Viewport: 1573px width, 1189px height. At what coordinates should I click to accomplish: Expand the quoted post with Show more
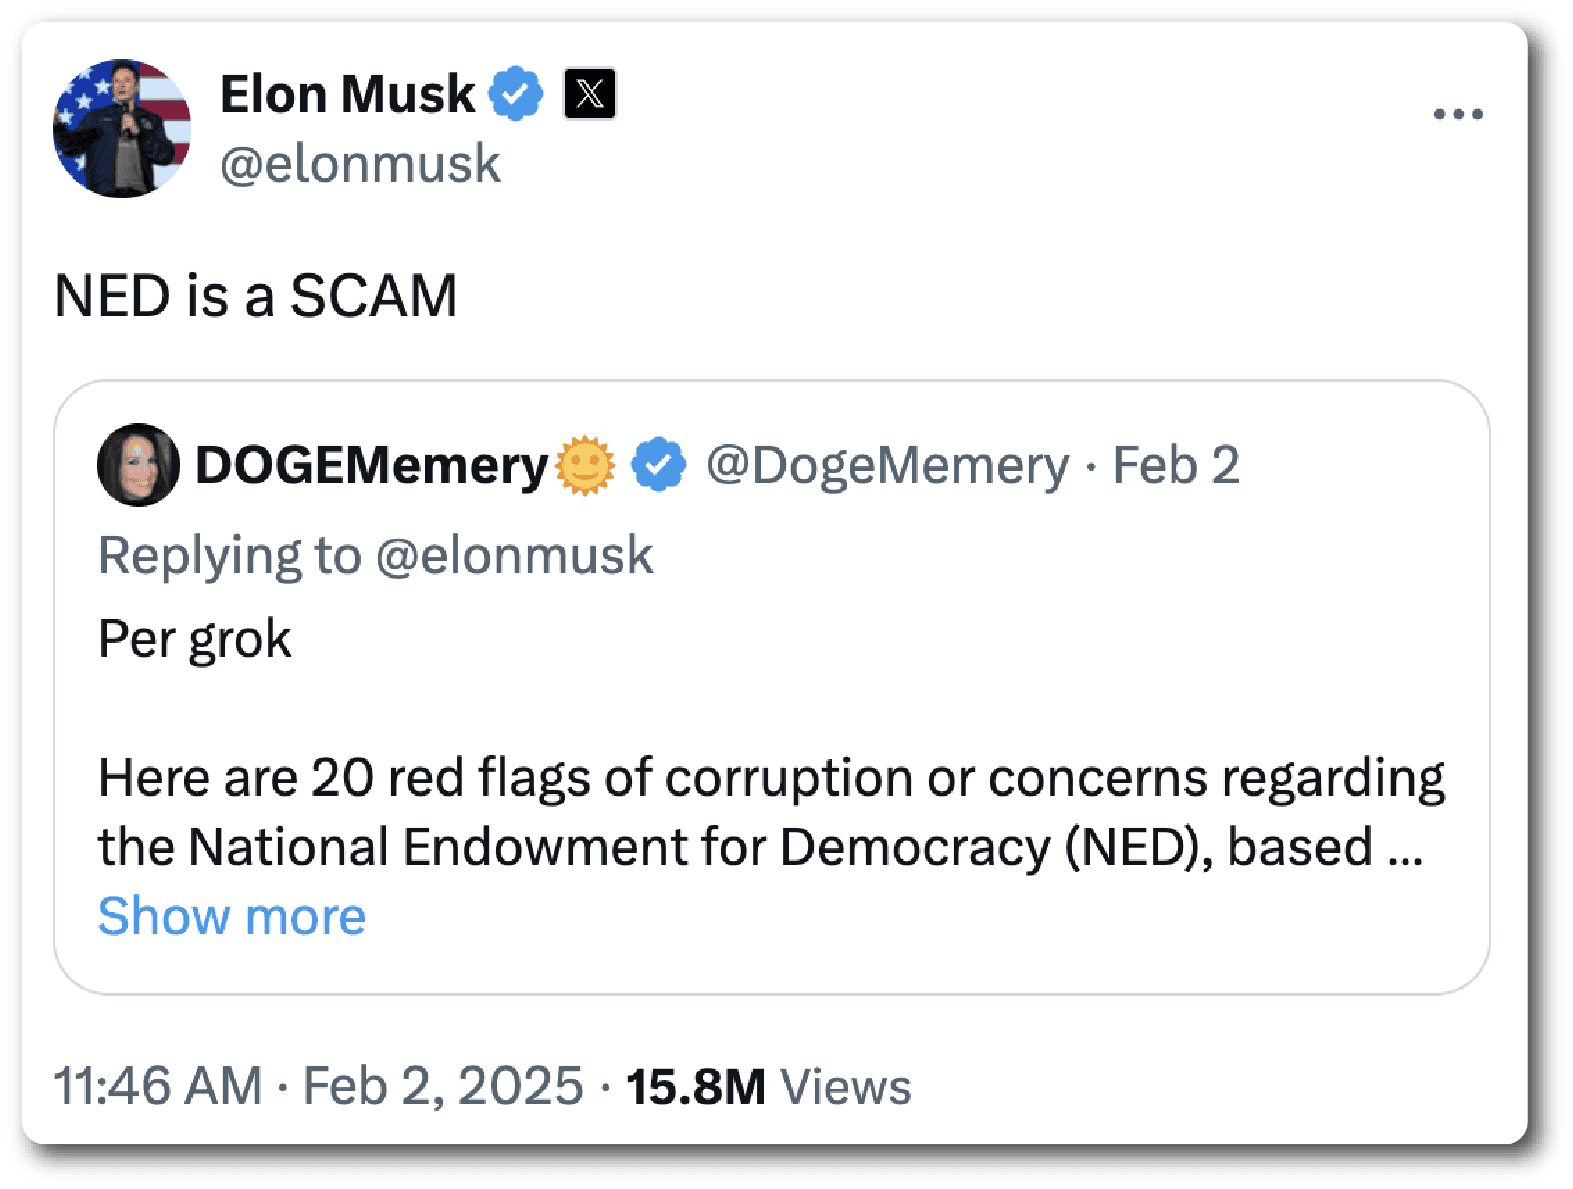coord(232,916)
